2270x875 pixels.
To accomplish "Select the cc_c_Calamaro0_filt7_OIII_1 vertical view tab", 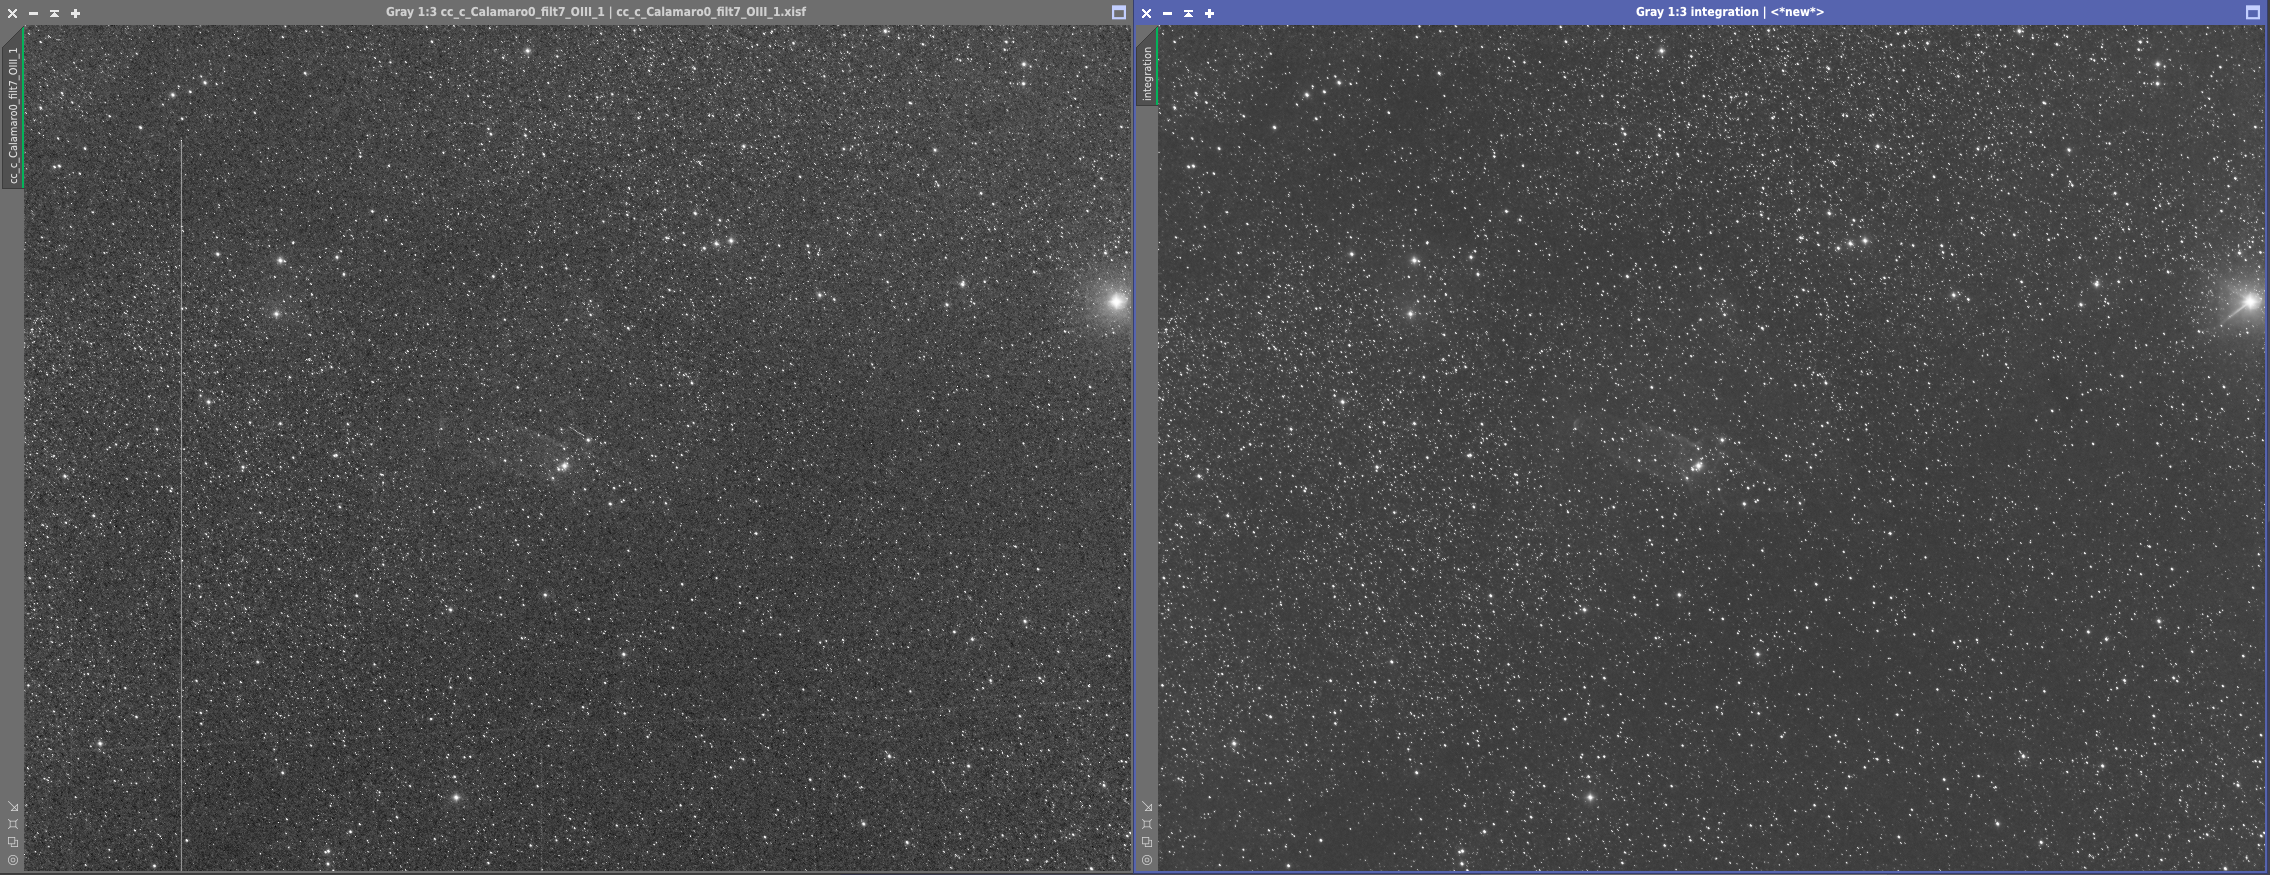I will click(x=13, y=115).
